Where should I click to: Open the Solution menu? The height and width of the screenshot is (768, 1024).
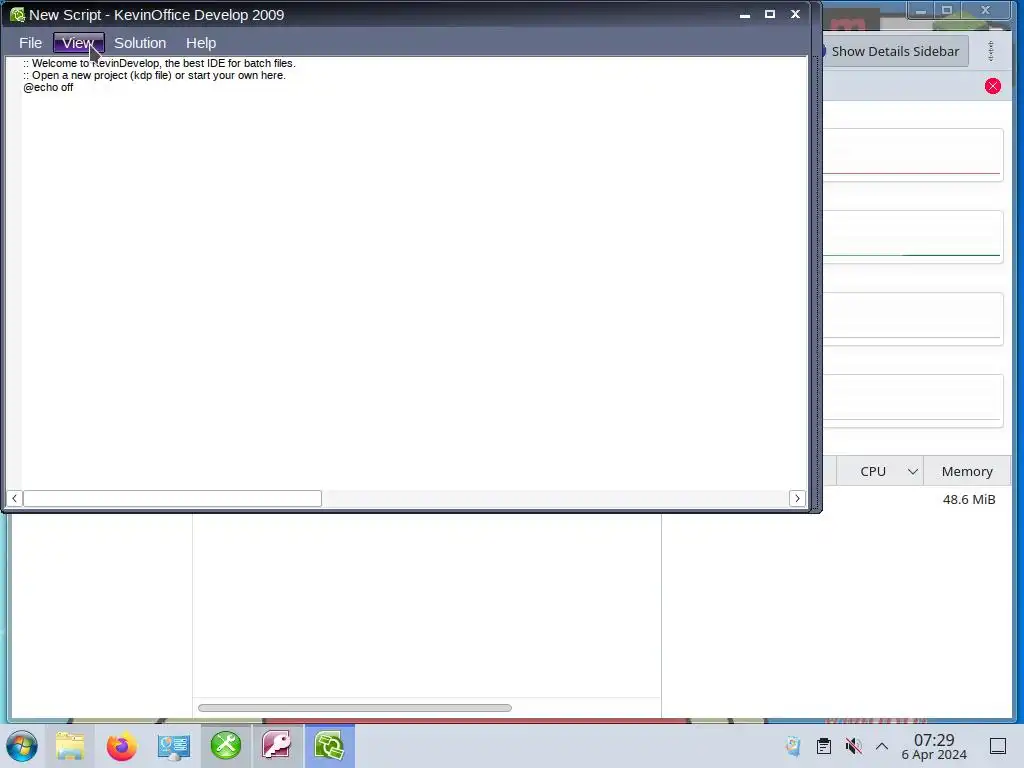(140, 43)
